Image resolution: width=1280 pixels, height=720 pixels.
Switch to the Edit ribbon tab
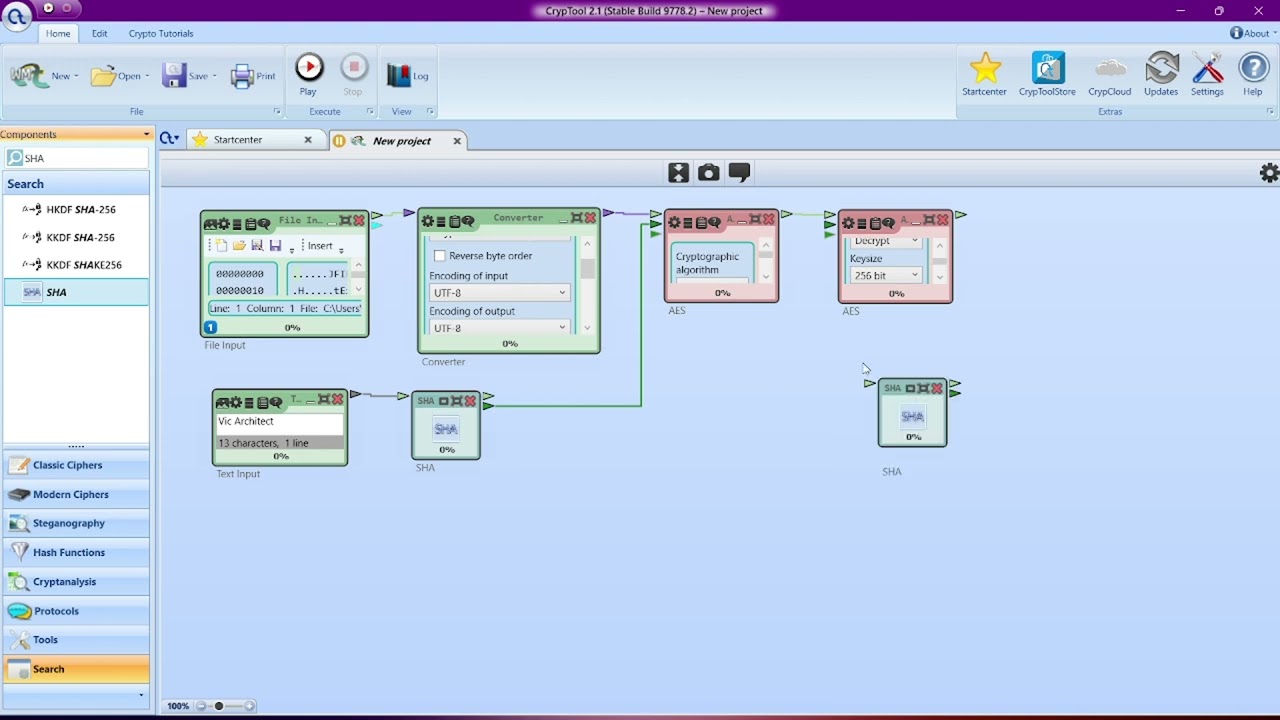pos(99,33)
